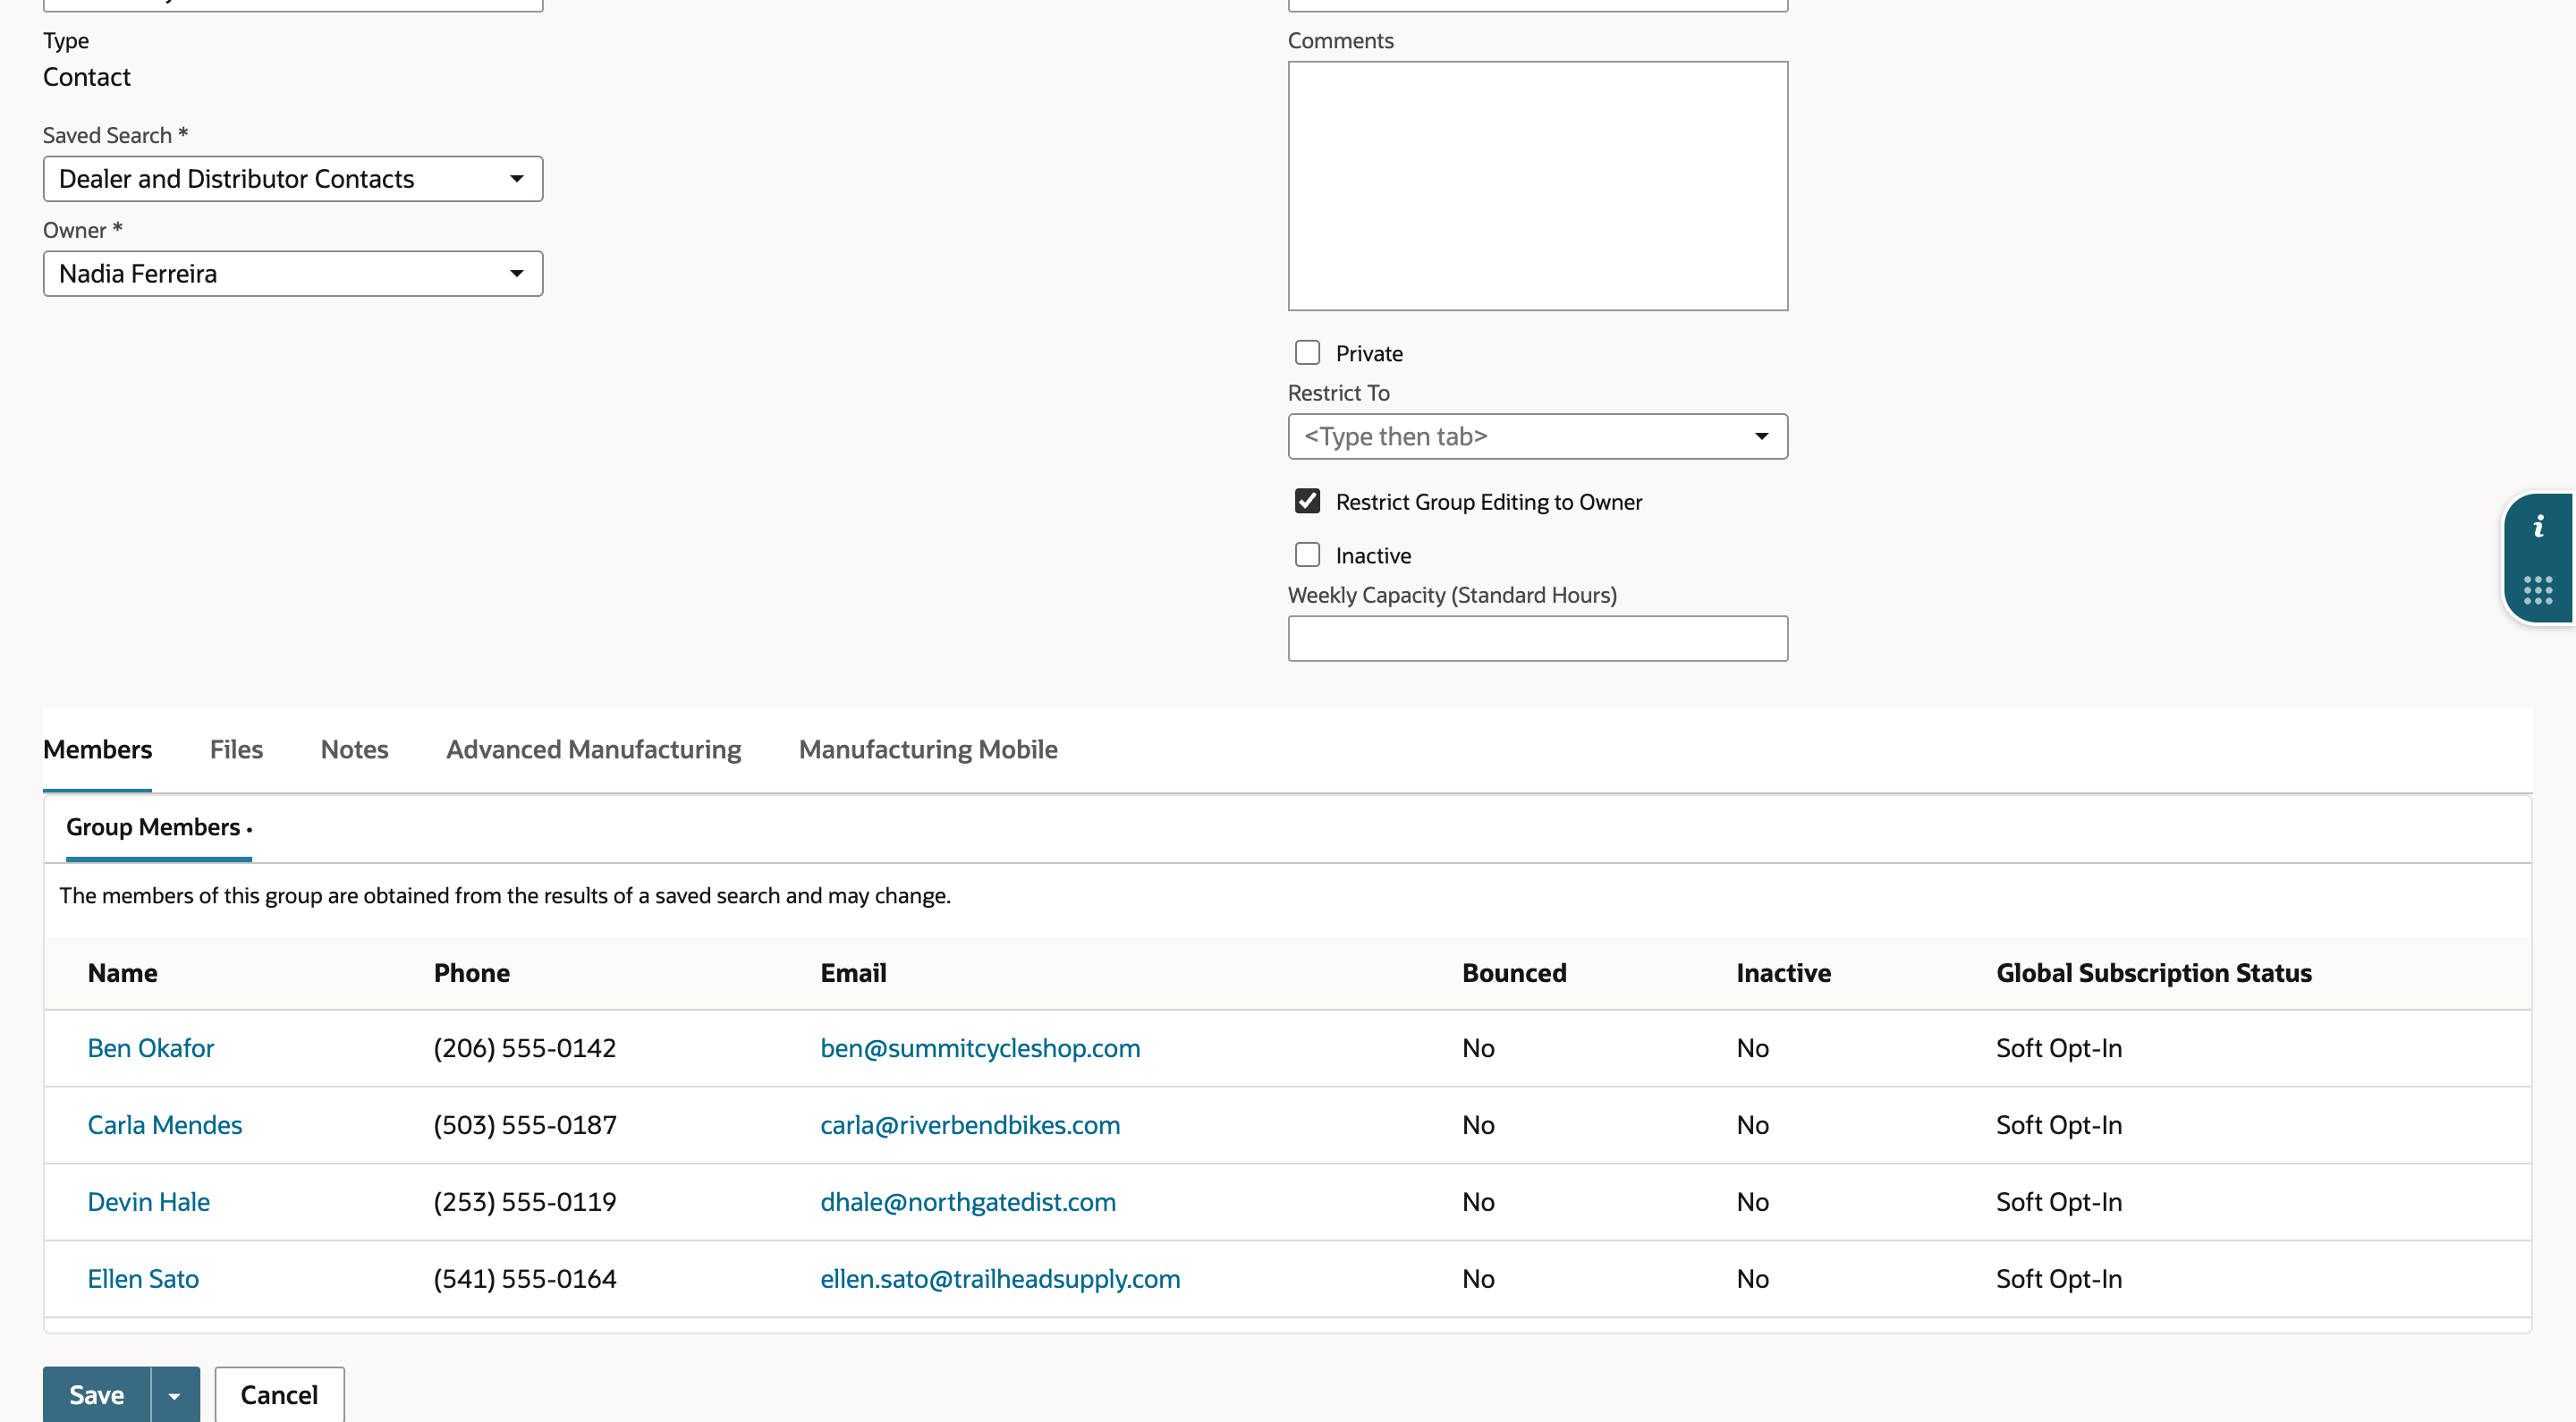Open the Saved Search dropdown

coord(293,179)
